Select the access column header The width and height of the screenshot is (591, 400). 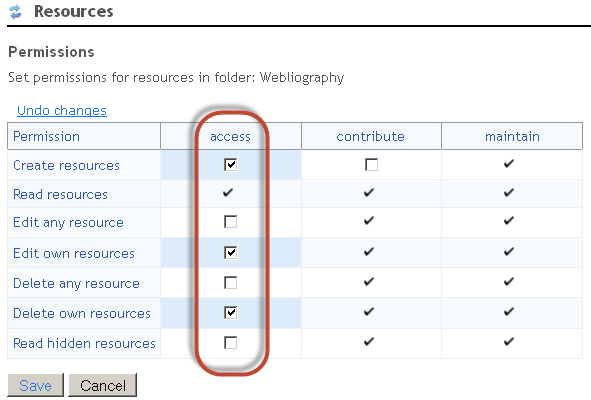tap(230, 136)
